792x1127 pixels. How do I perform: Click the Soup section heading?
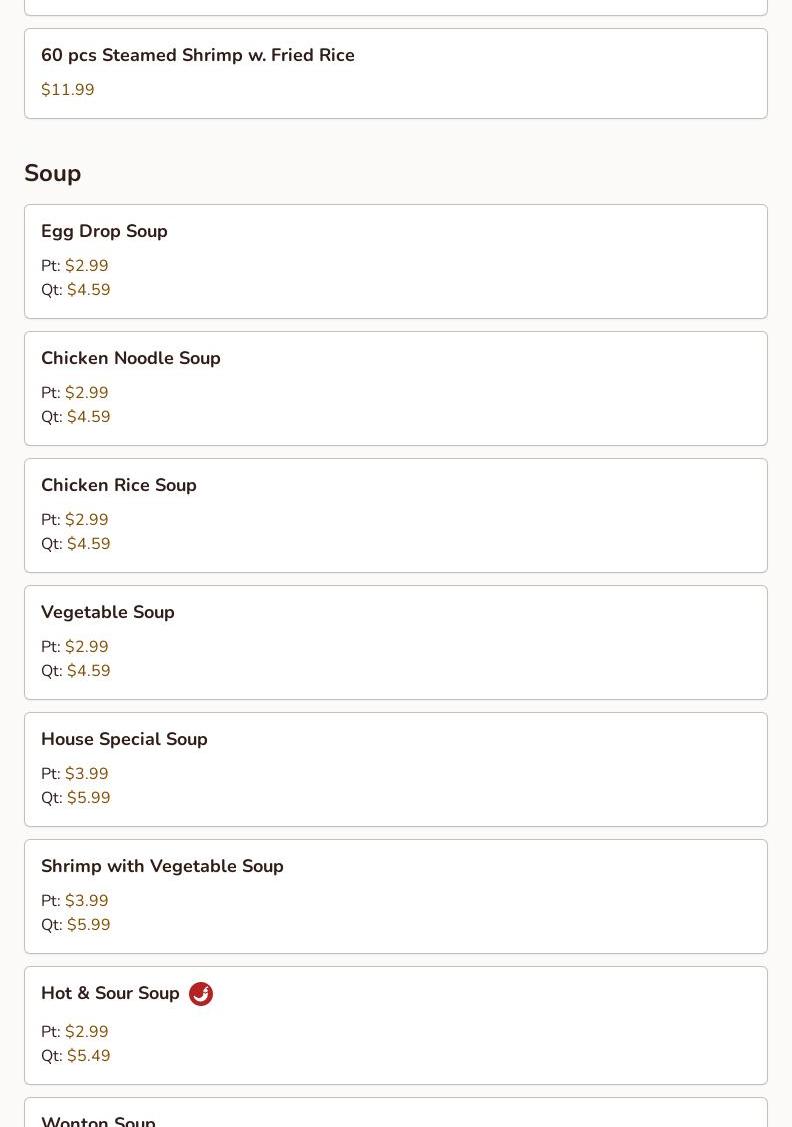coord(53,174)
